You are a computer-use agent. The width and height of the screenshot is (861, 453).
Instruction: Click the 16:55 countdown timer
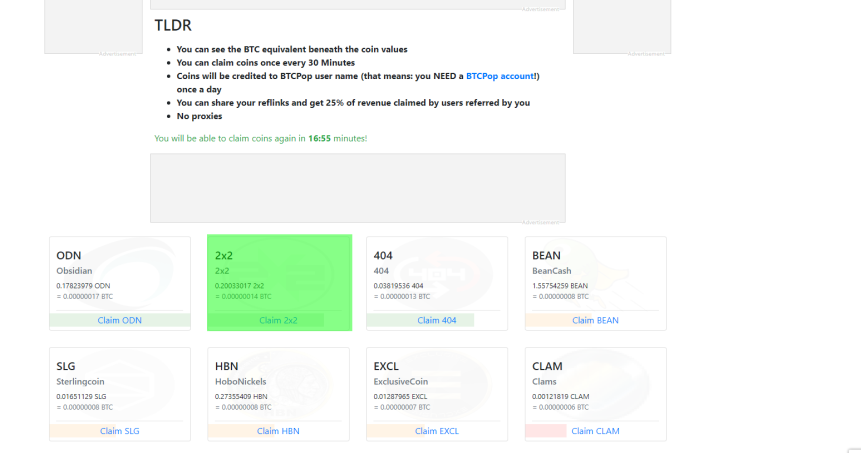coord(320,138)
